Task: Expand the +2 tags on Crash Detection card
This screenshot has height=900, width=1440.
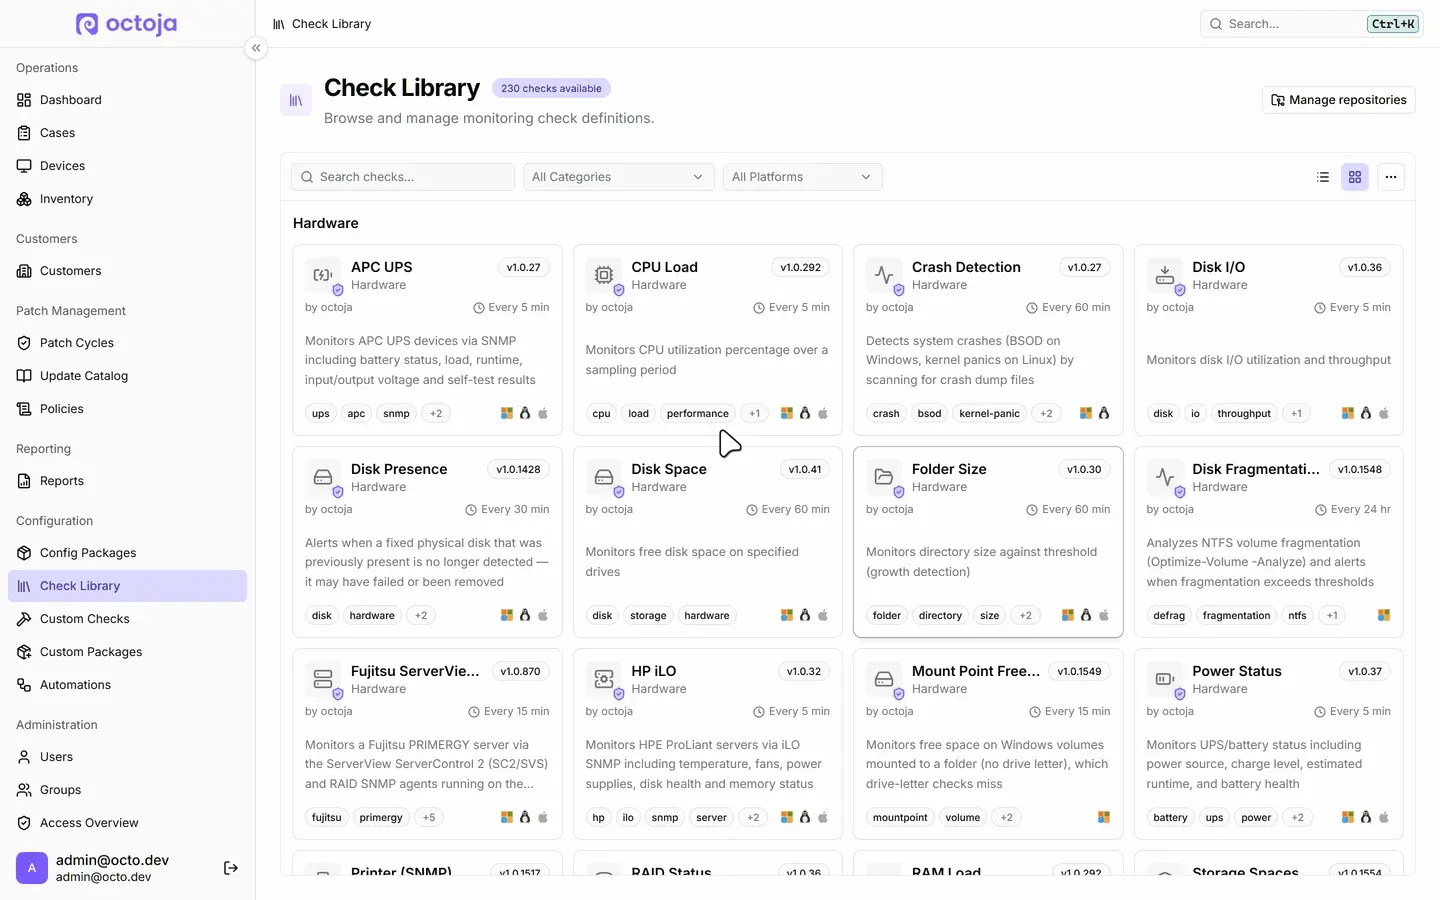Action: (1046, 413)
